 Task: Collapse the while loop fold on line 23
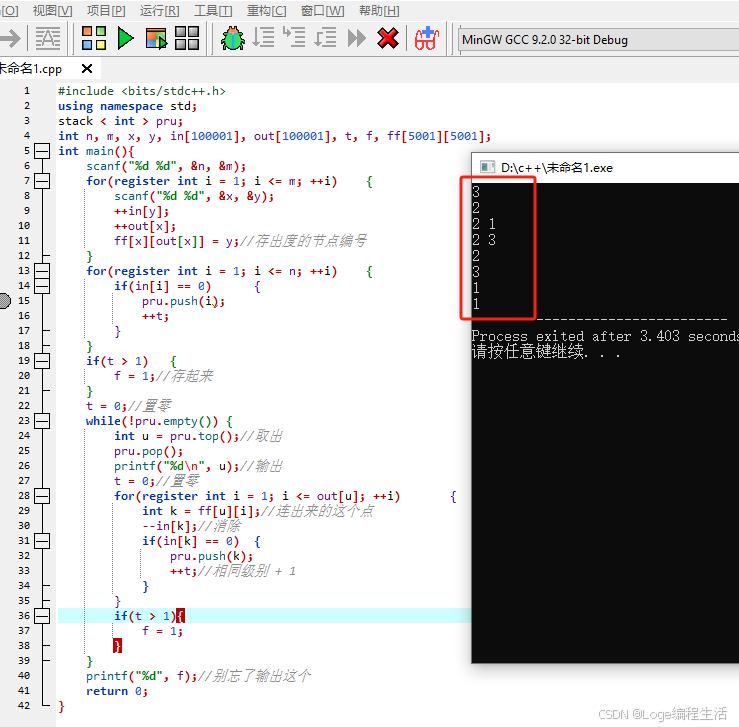click(x=42, y=421)
